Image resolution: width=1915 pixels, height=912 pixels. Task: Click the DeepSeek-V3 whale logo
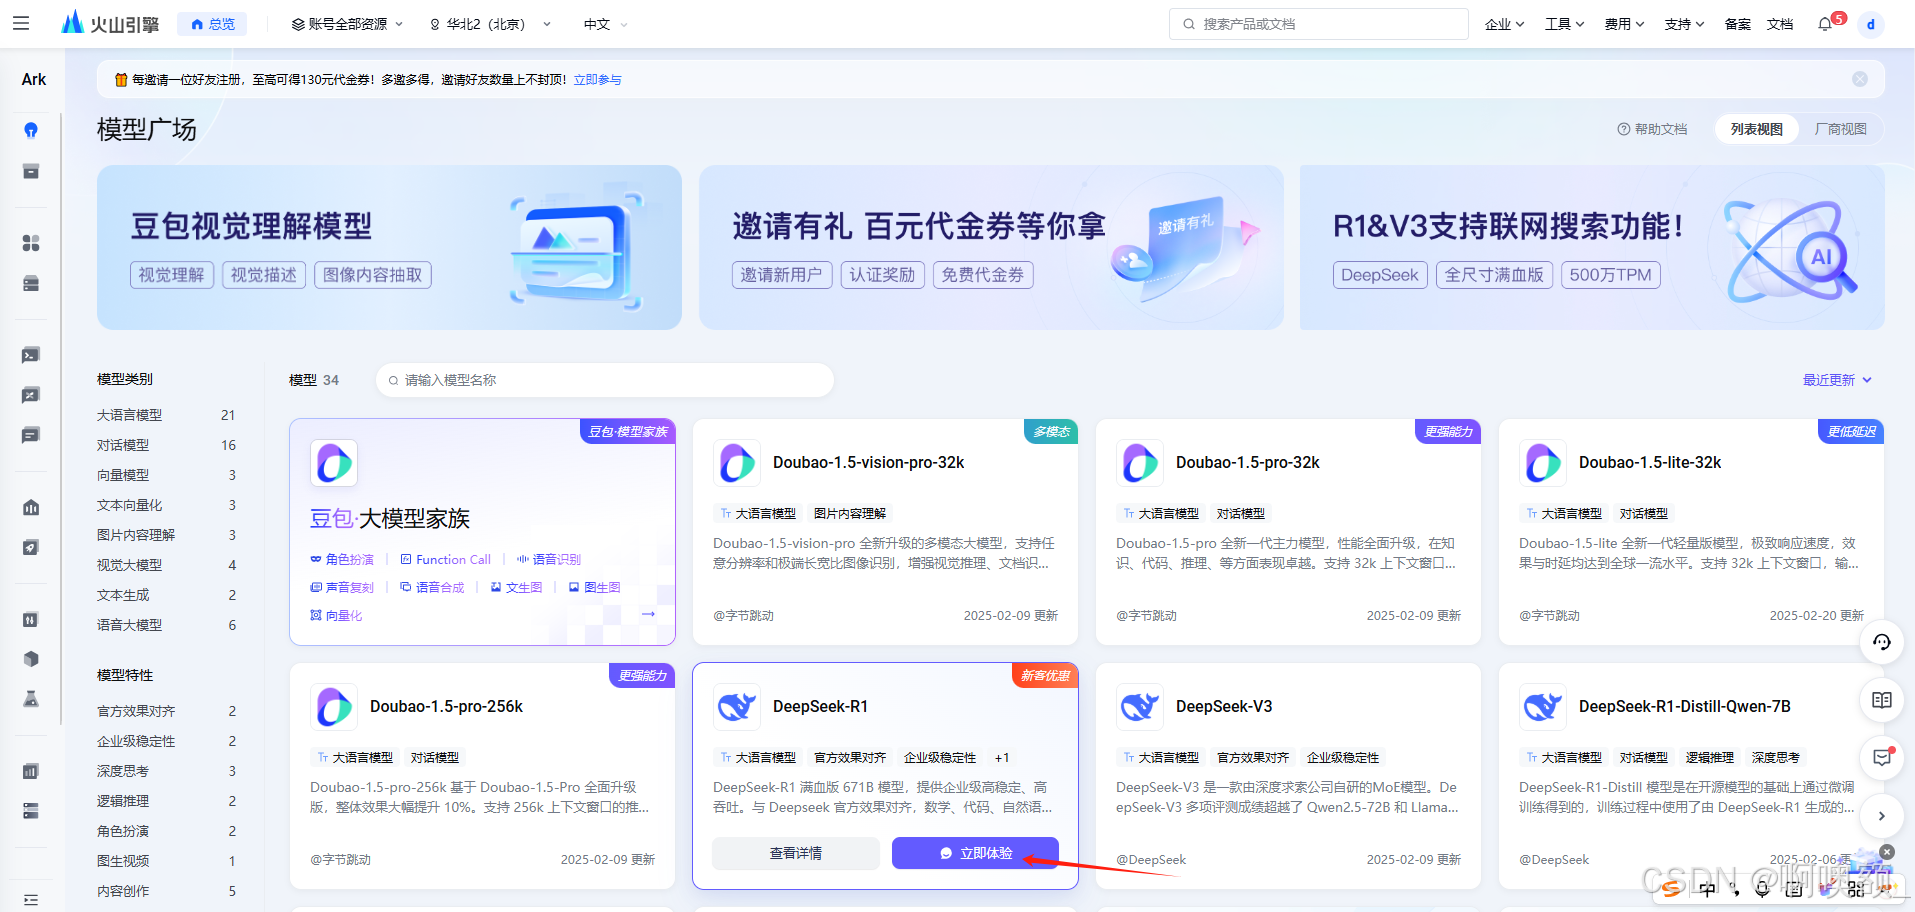click(1139, 707)
